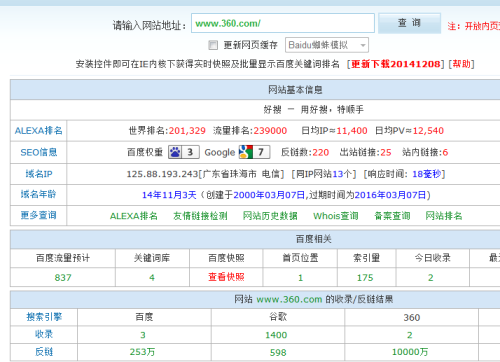This screenshot has width=500, height=362.
Task: Open Whois查询 link
Action: [336, 216]
